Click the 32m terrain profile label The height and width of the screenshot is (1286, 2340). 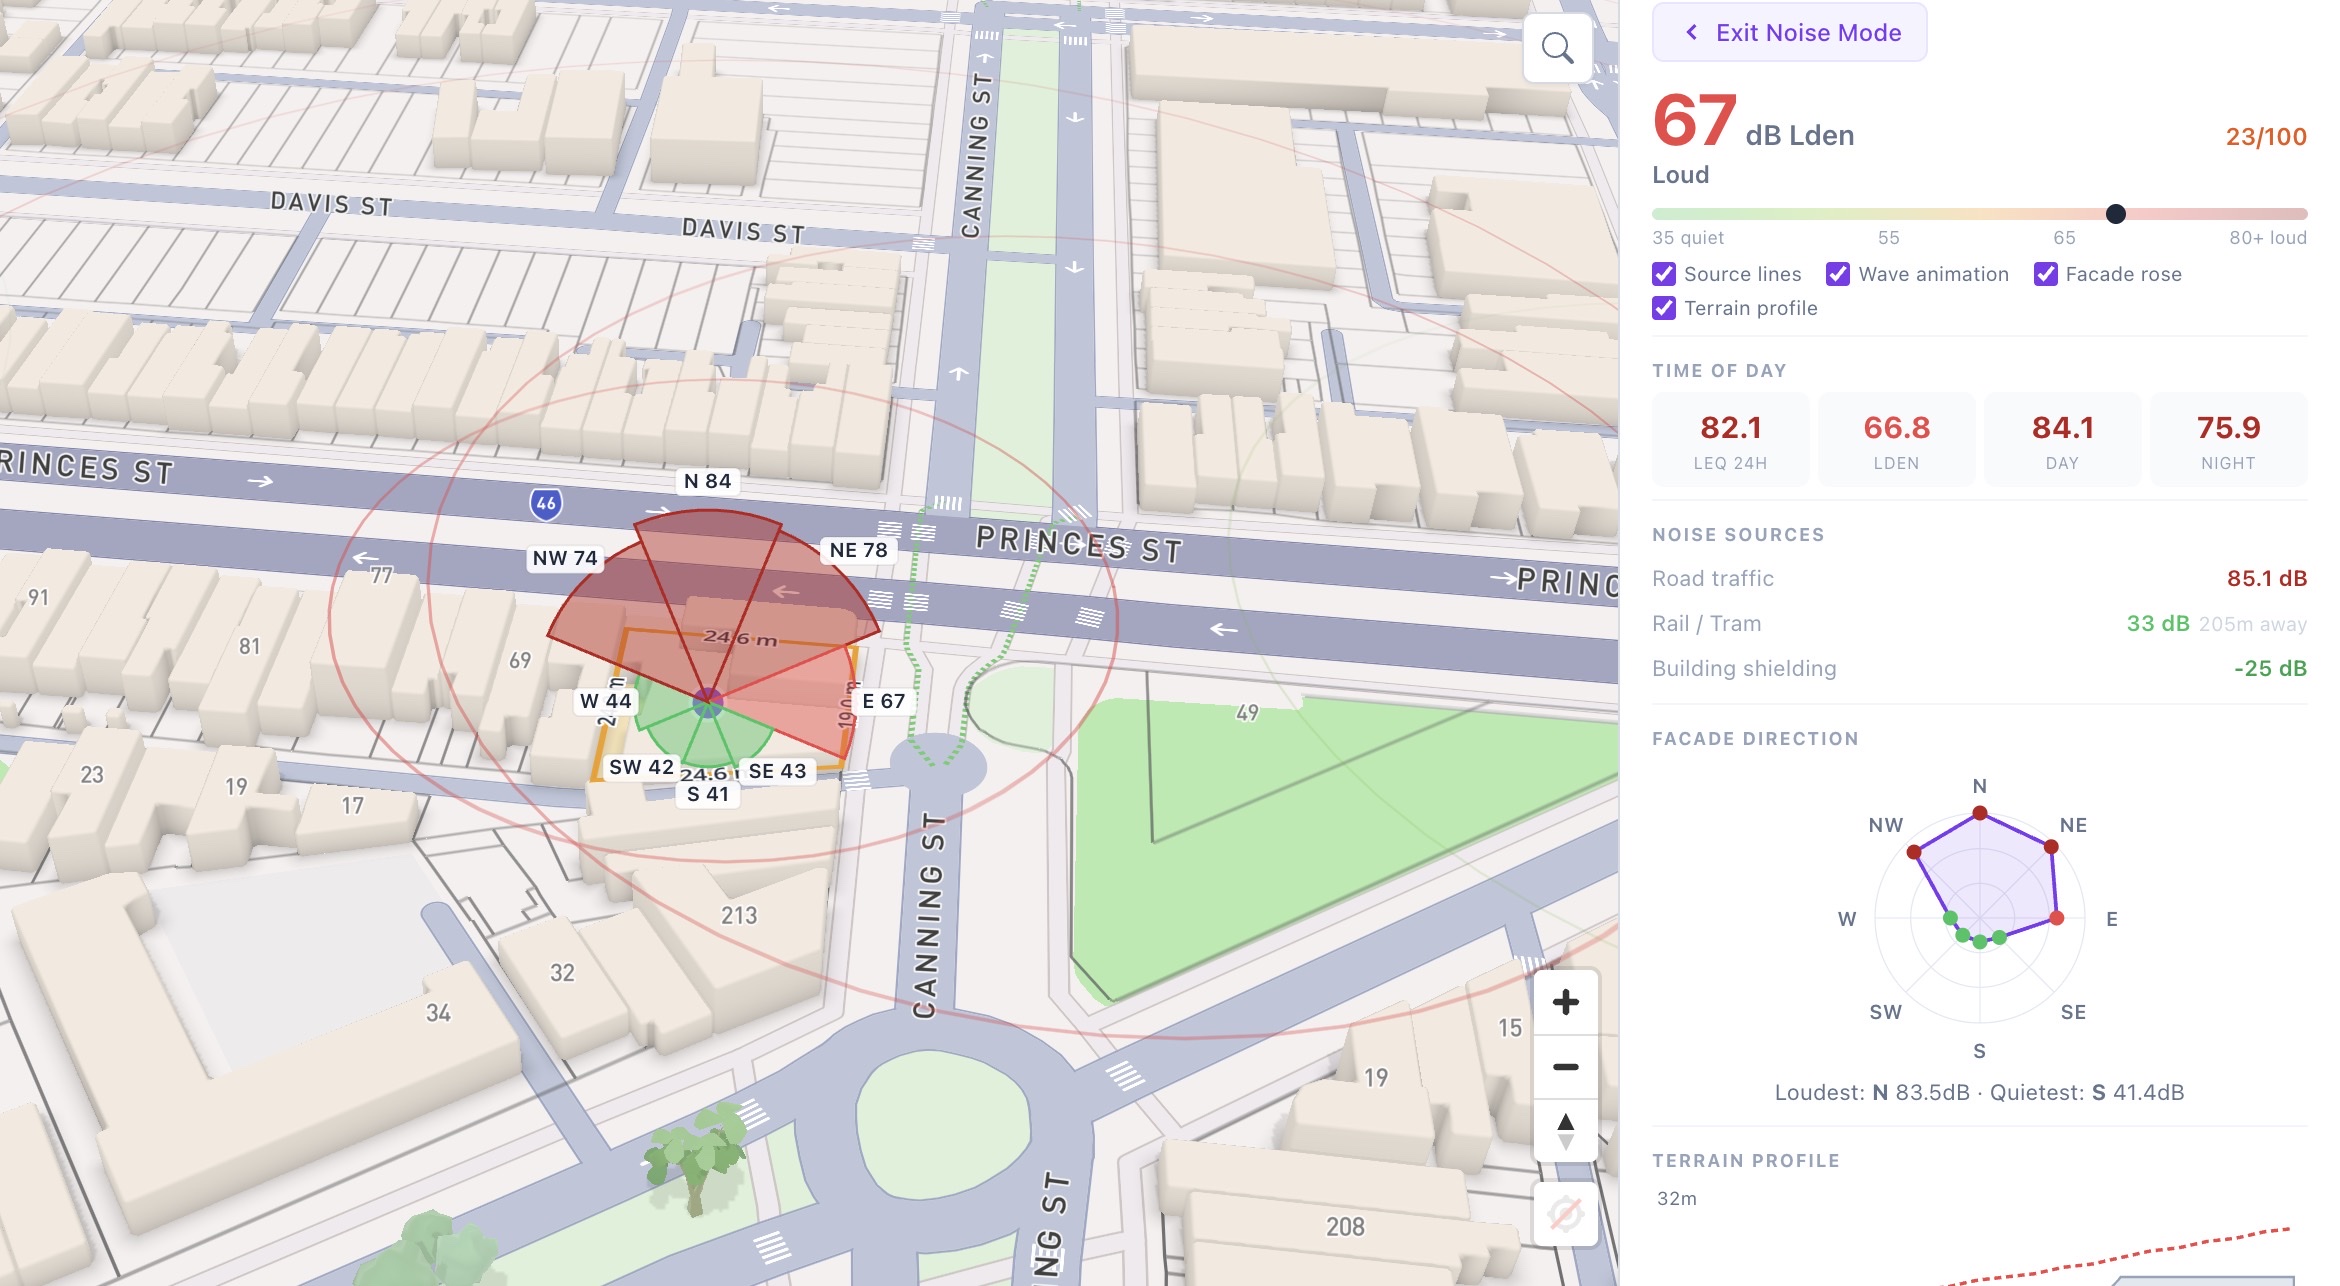click(1677, 1199)
